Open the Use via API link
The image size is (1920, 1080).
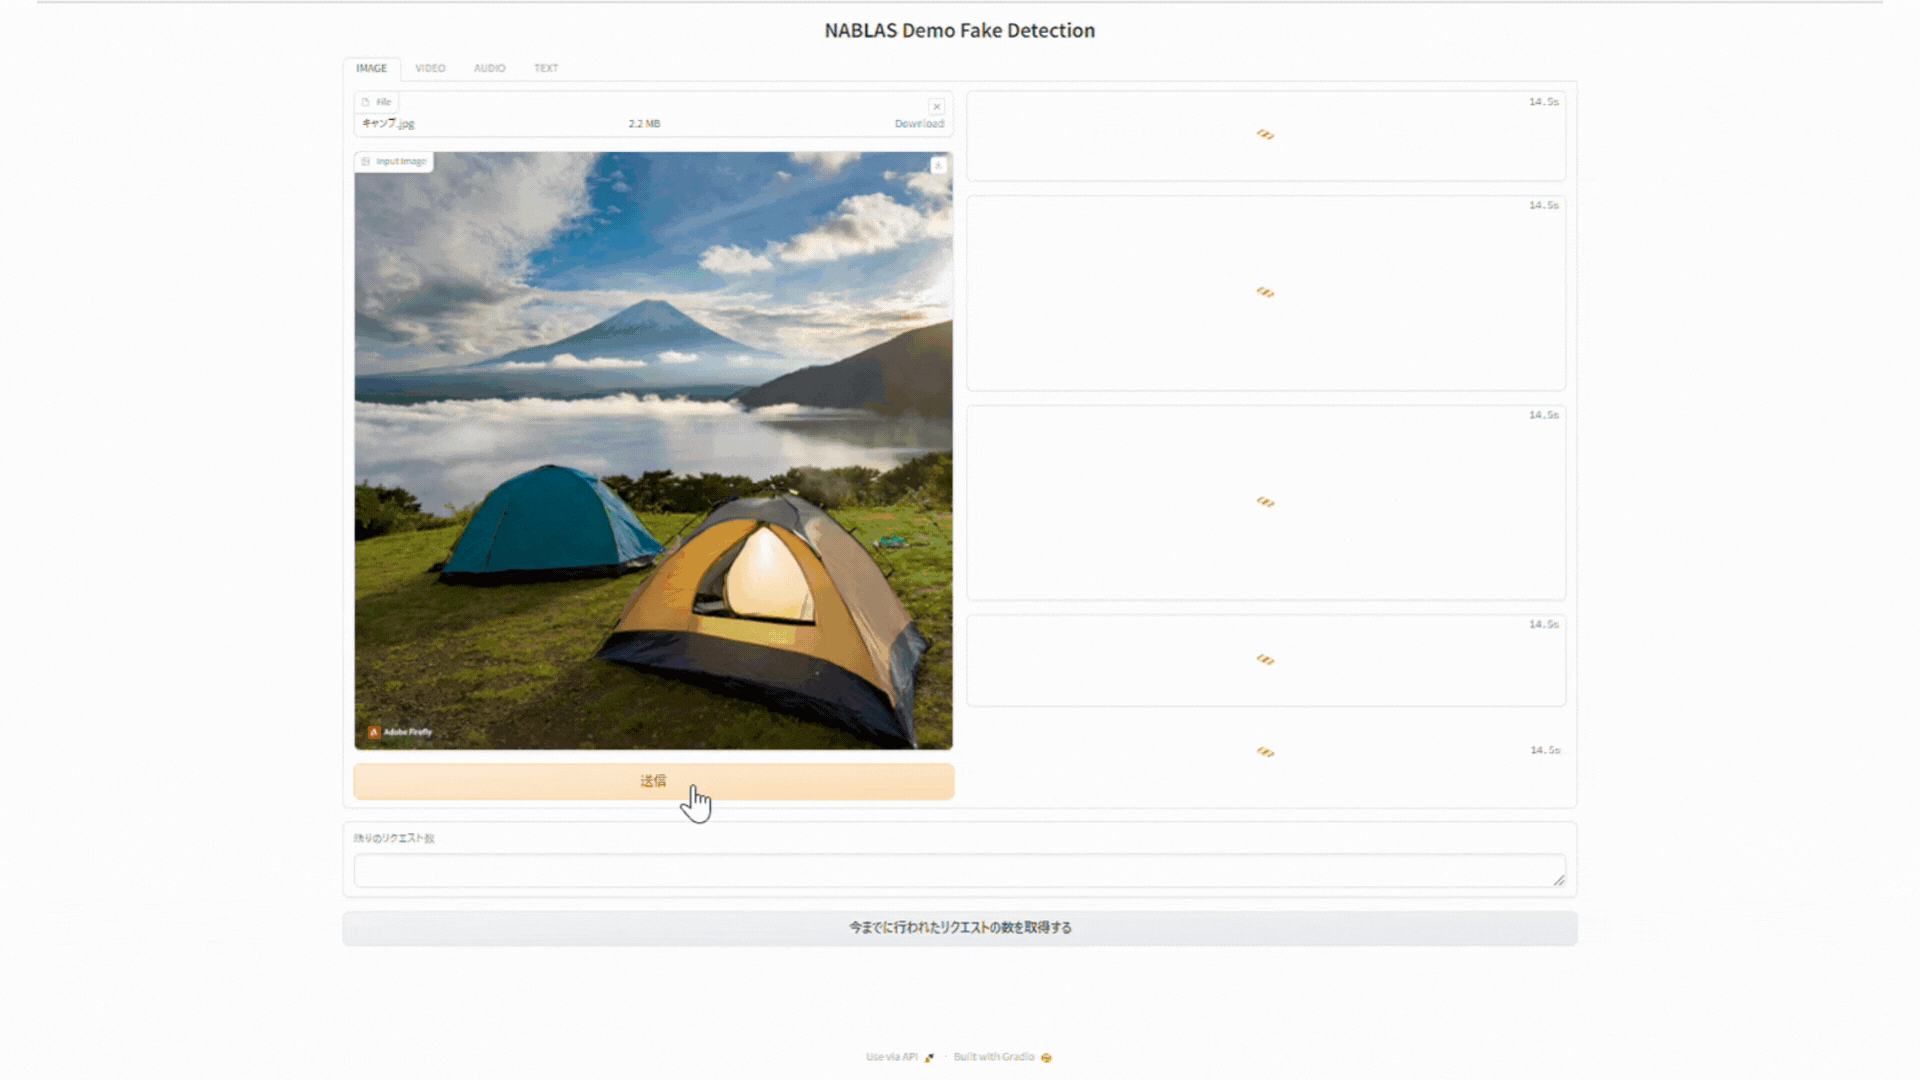(891, 1057)
